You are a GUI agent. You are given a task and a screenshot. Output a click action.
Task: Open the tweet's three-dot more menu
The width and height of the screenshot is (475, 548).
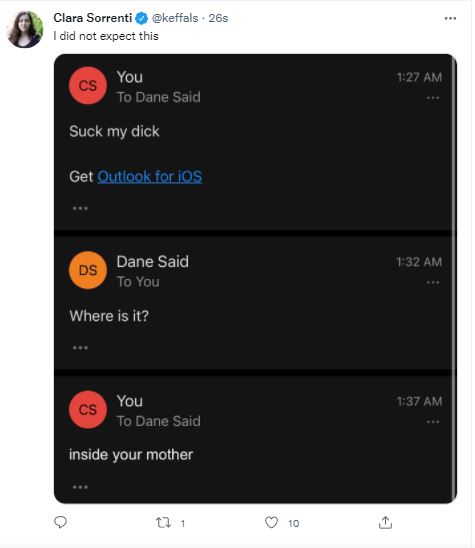450,18
